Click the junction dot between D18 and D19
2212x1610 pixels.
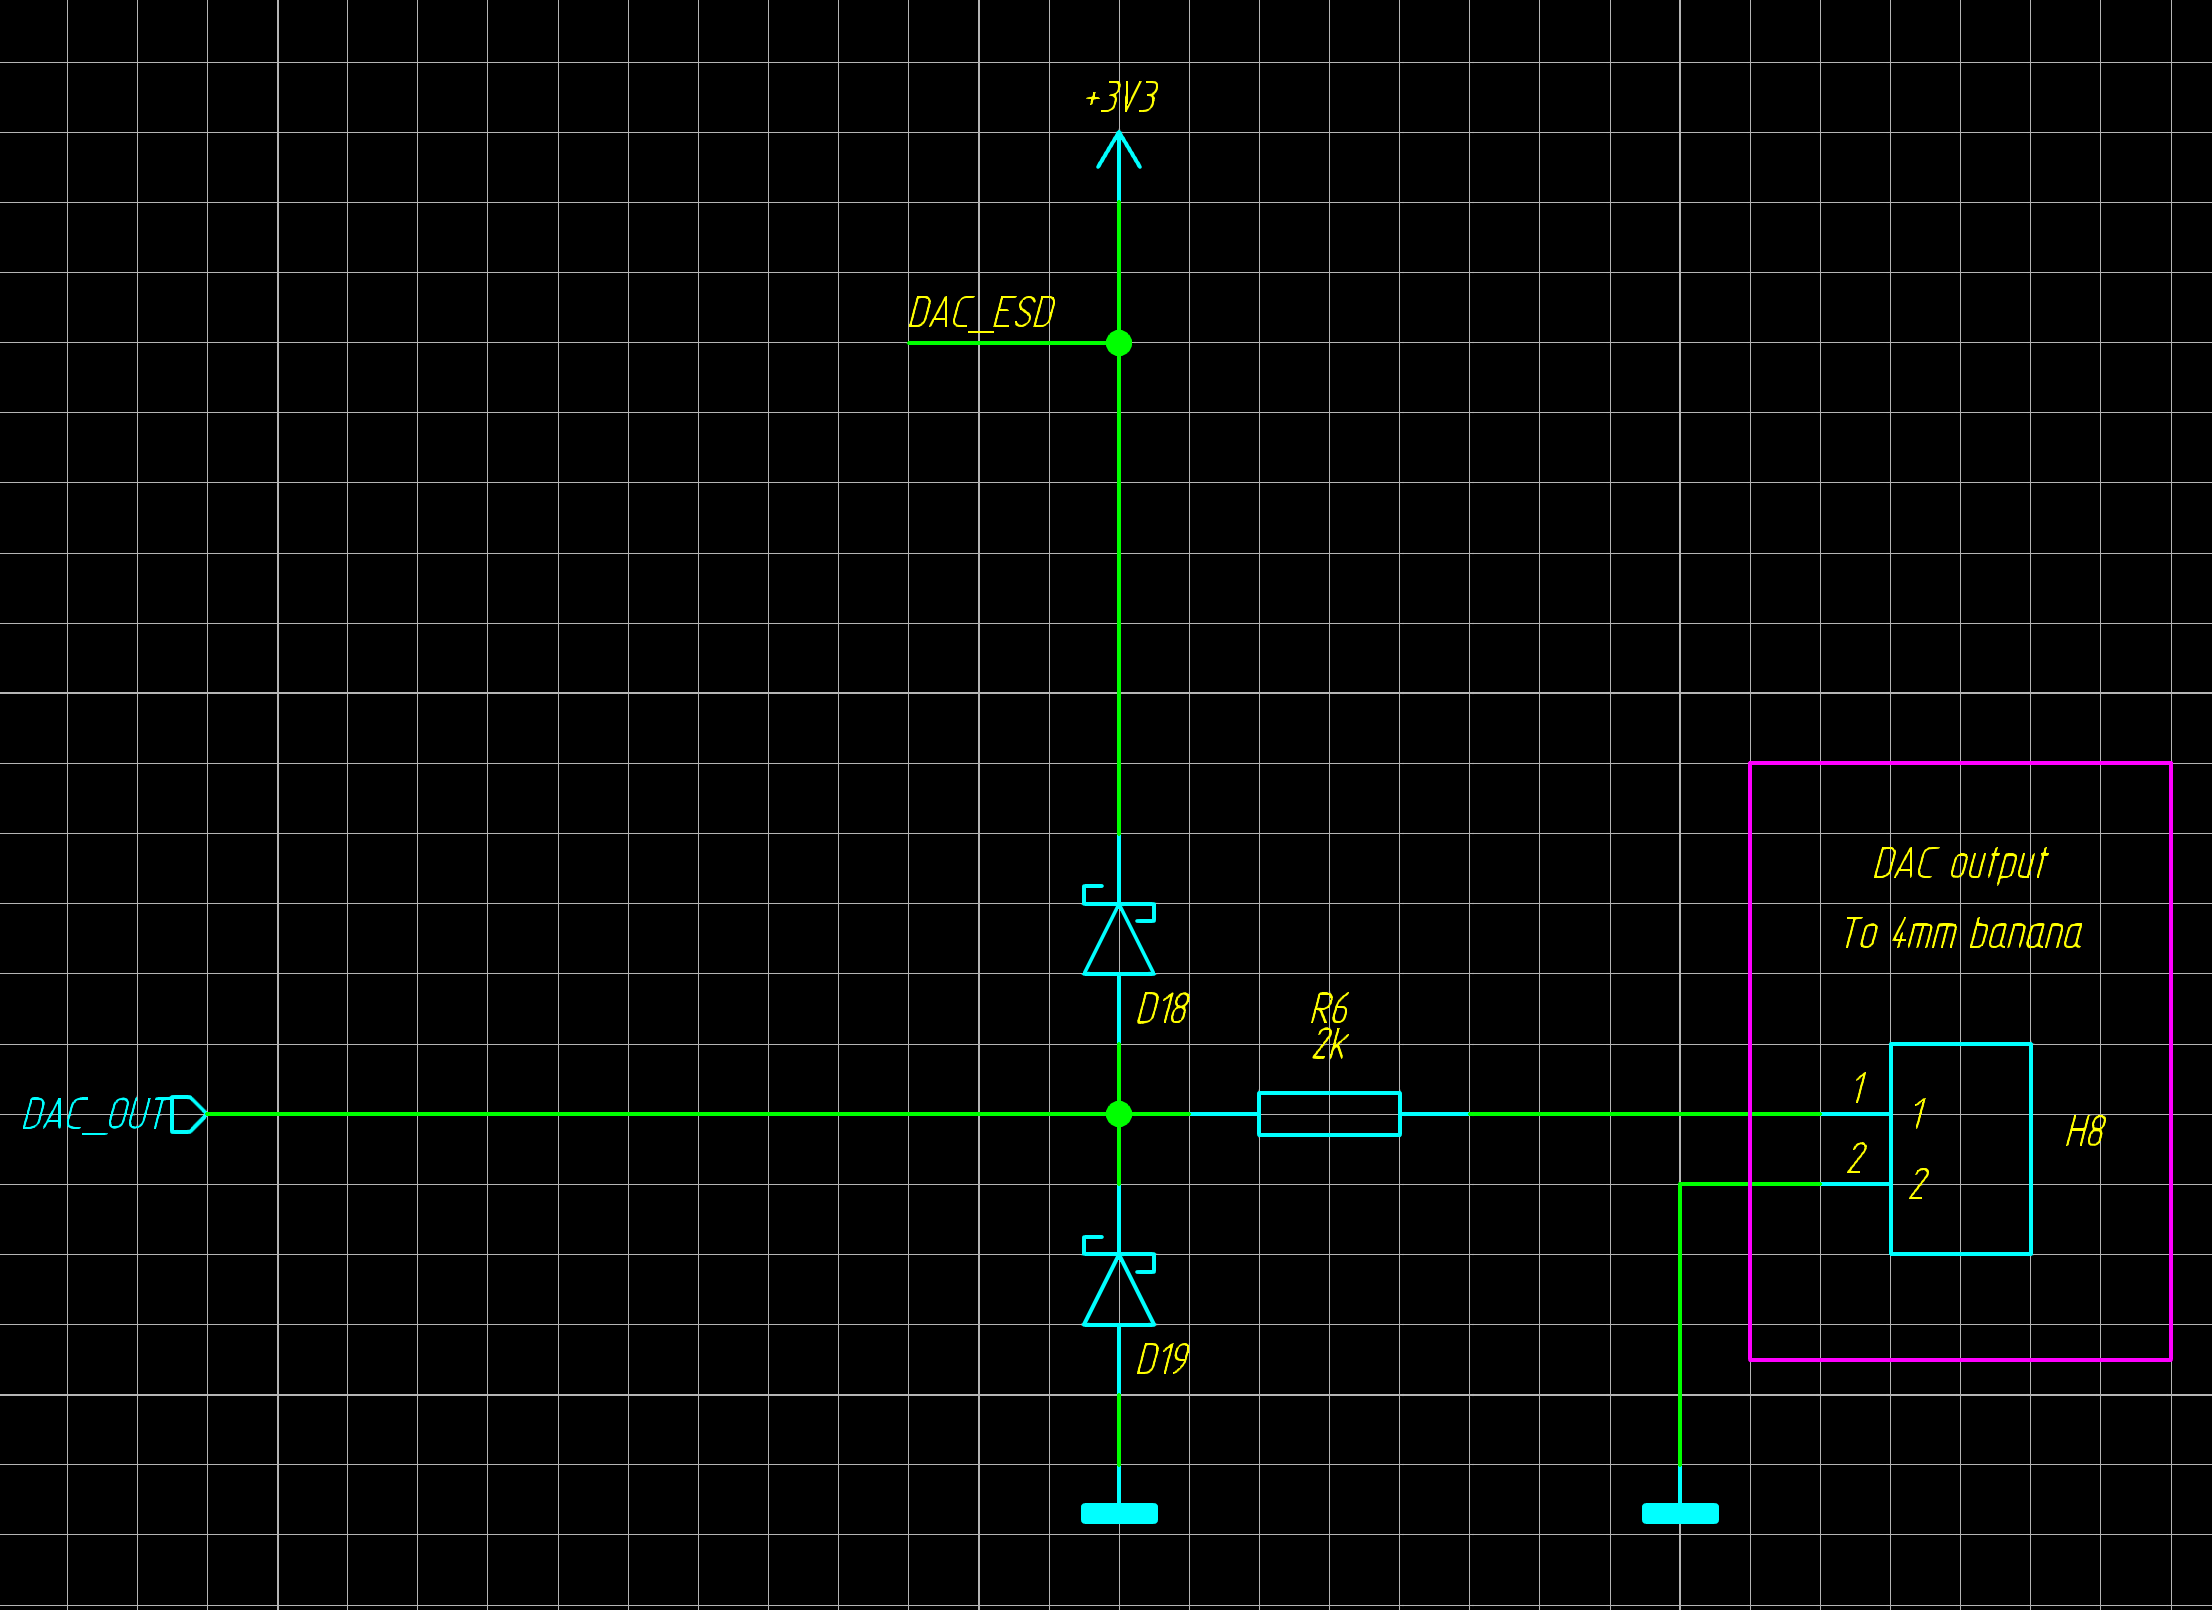[1119, 1114]
